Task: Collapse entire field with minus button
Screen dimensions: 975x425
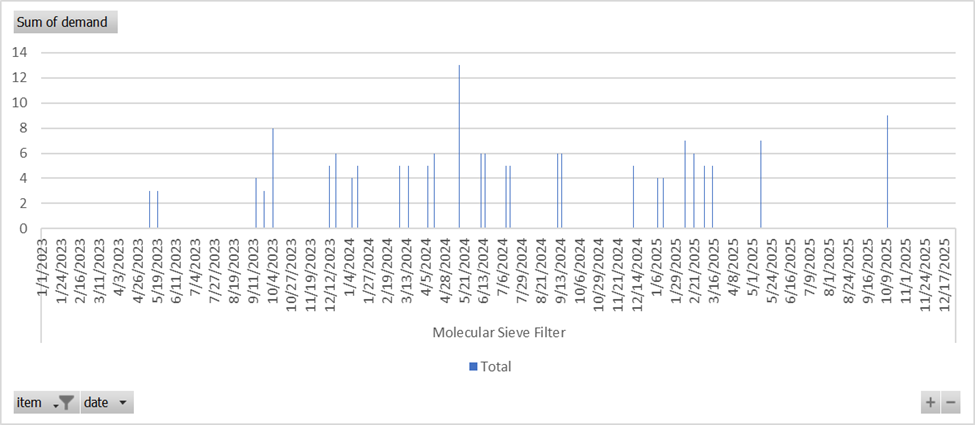Action: (950, 402)
